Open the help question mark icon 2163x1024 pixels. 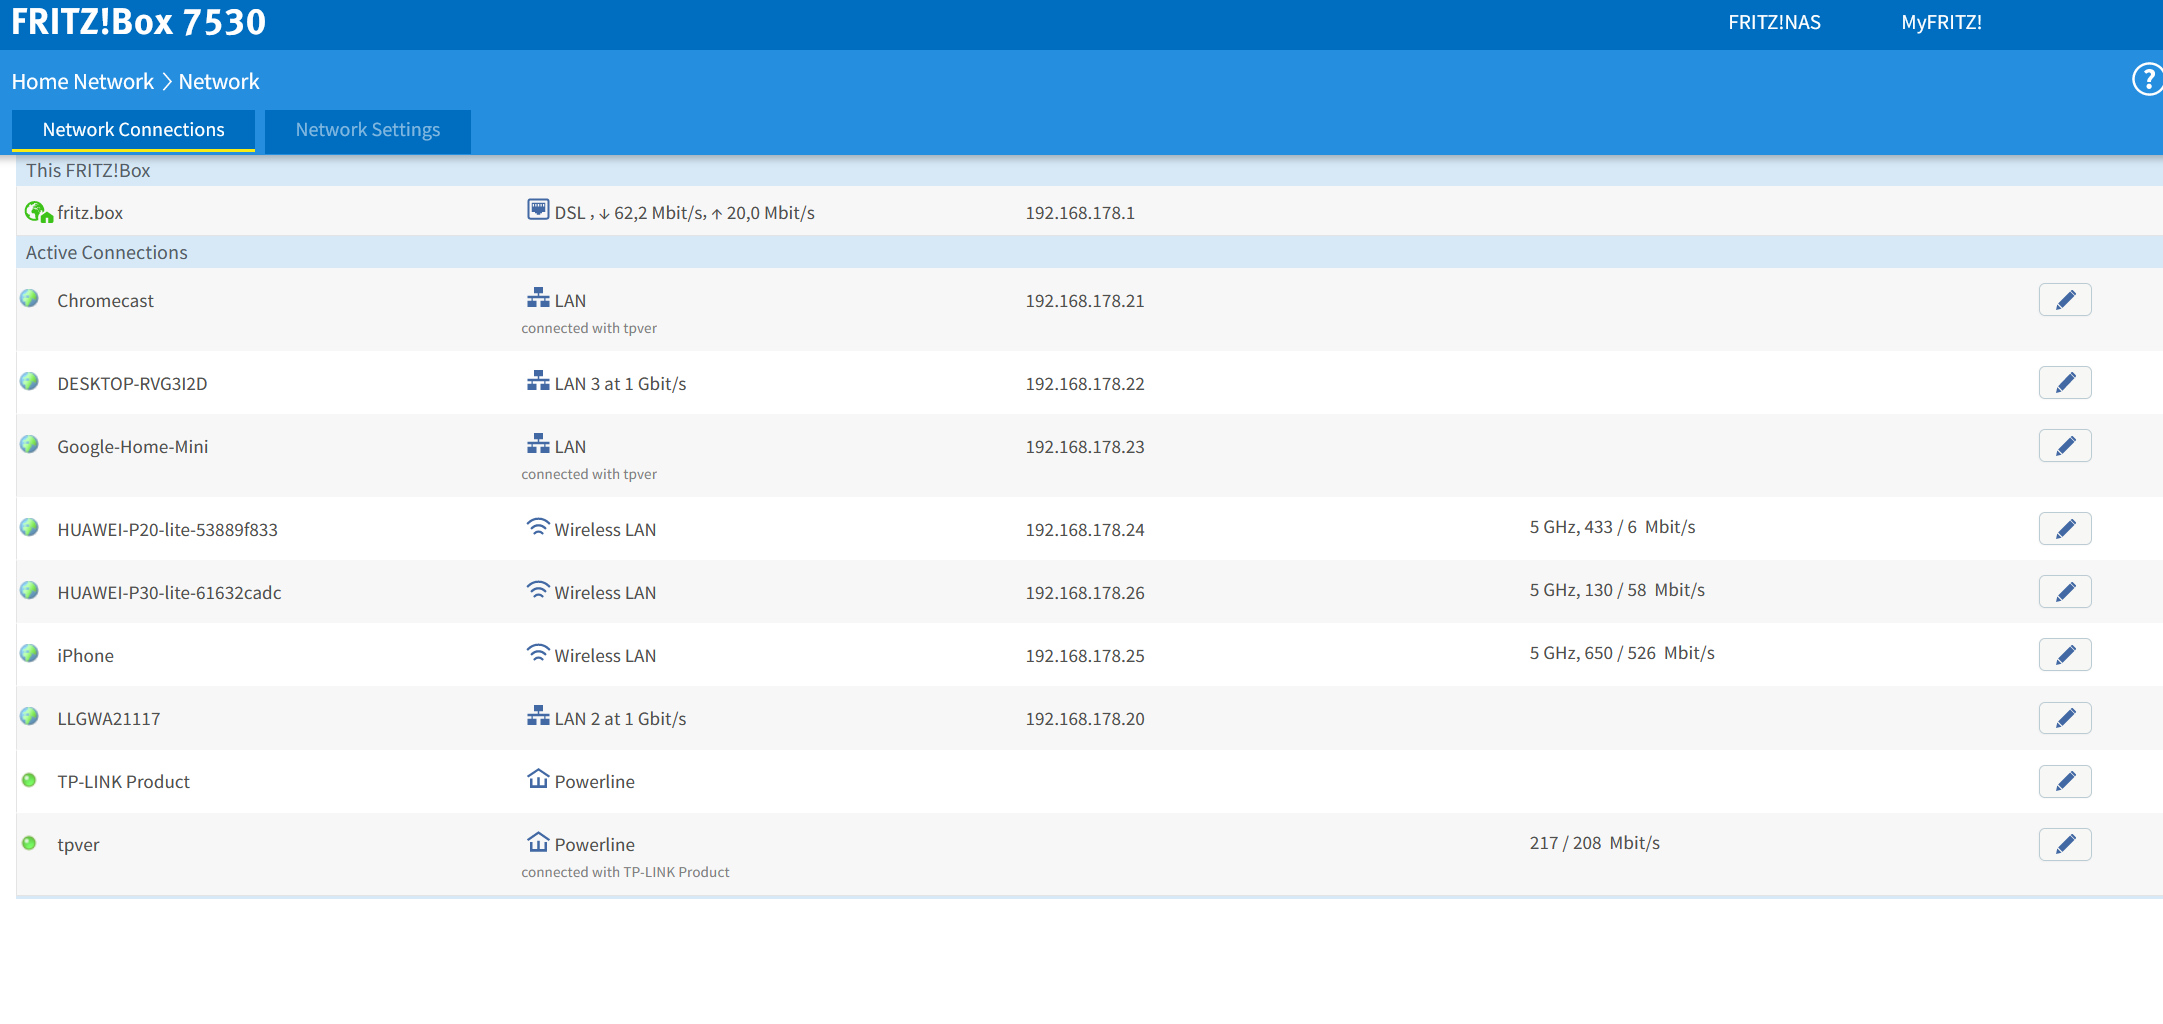click(x=2147, y=79)
